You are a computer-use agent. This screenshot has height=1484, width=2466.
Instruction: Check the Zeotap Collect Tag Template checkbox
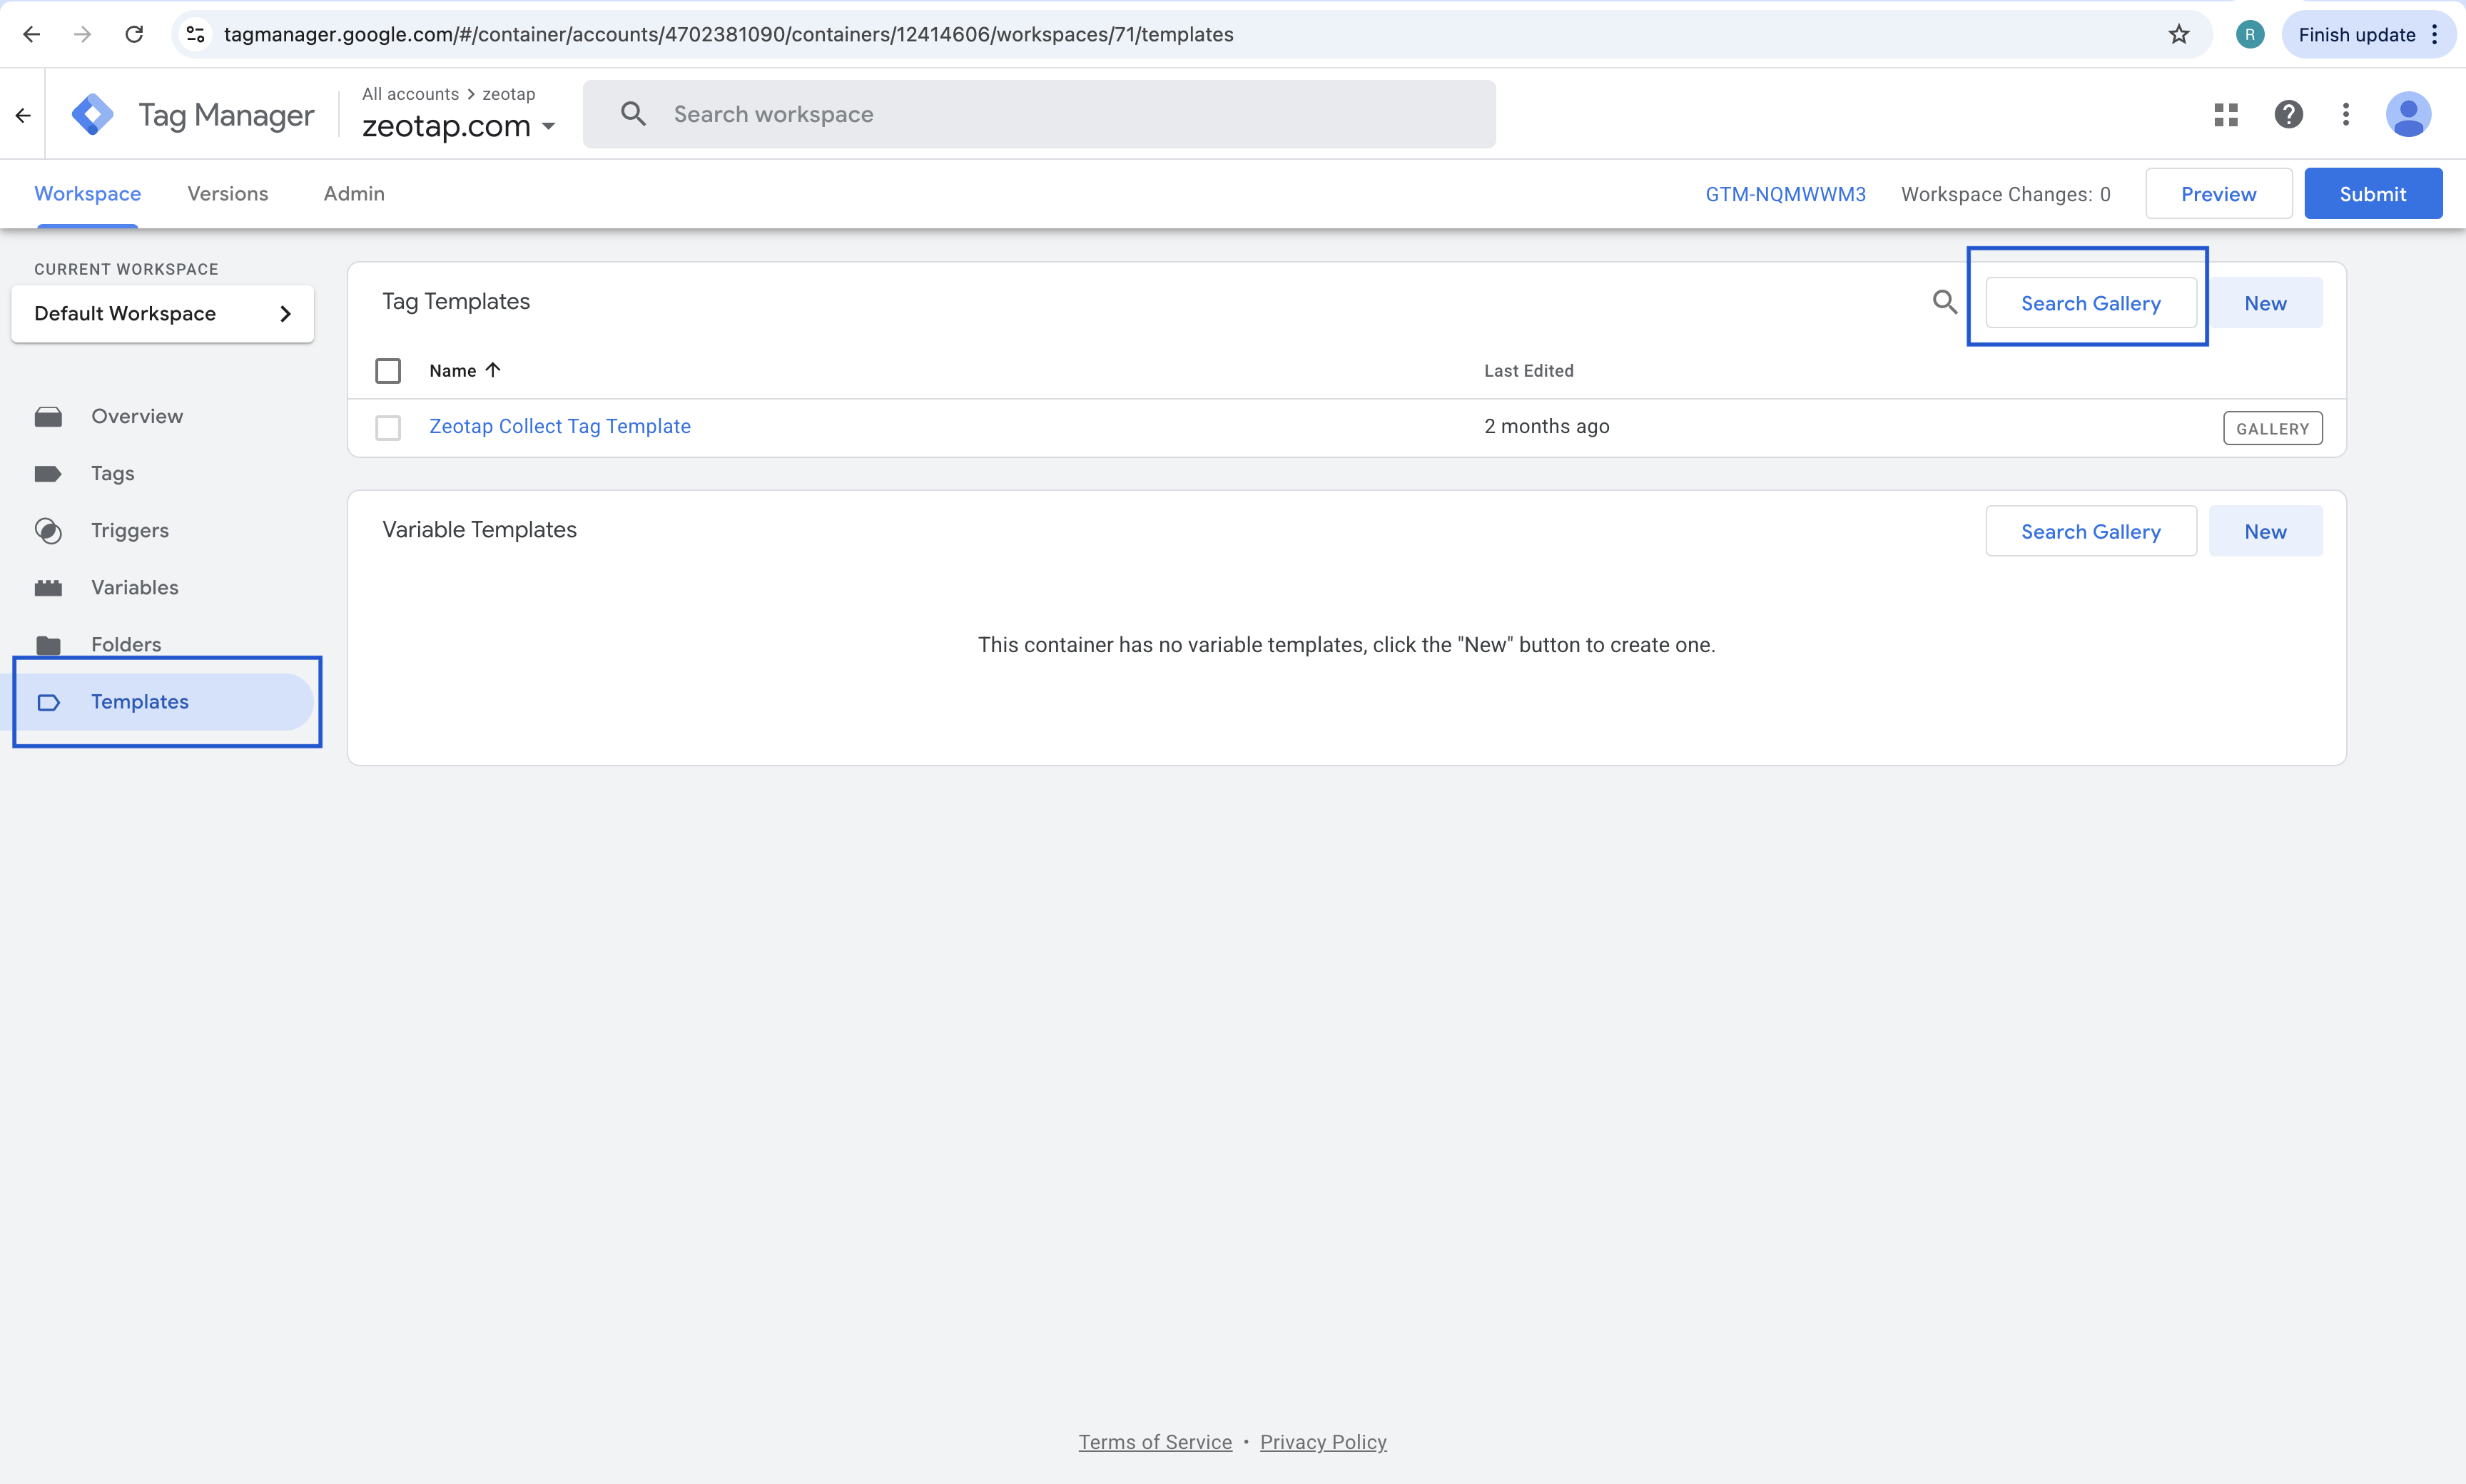[388, 427]
